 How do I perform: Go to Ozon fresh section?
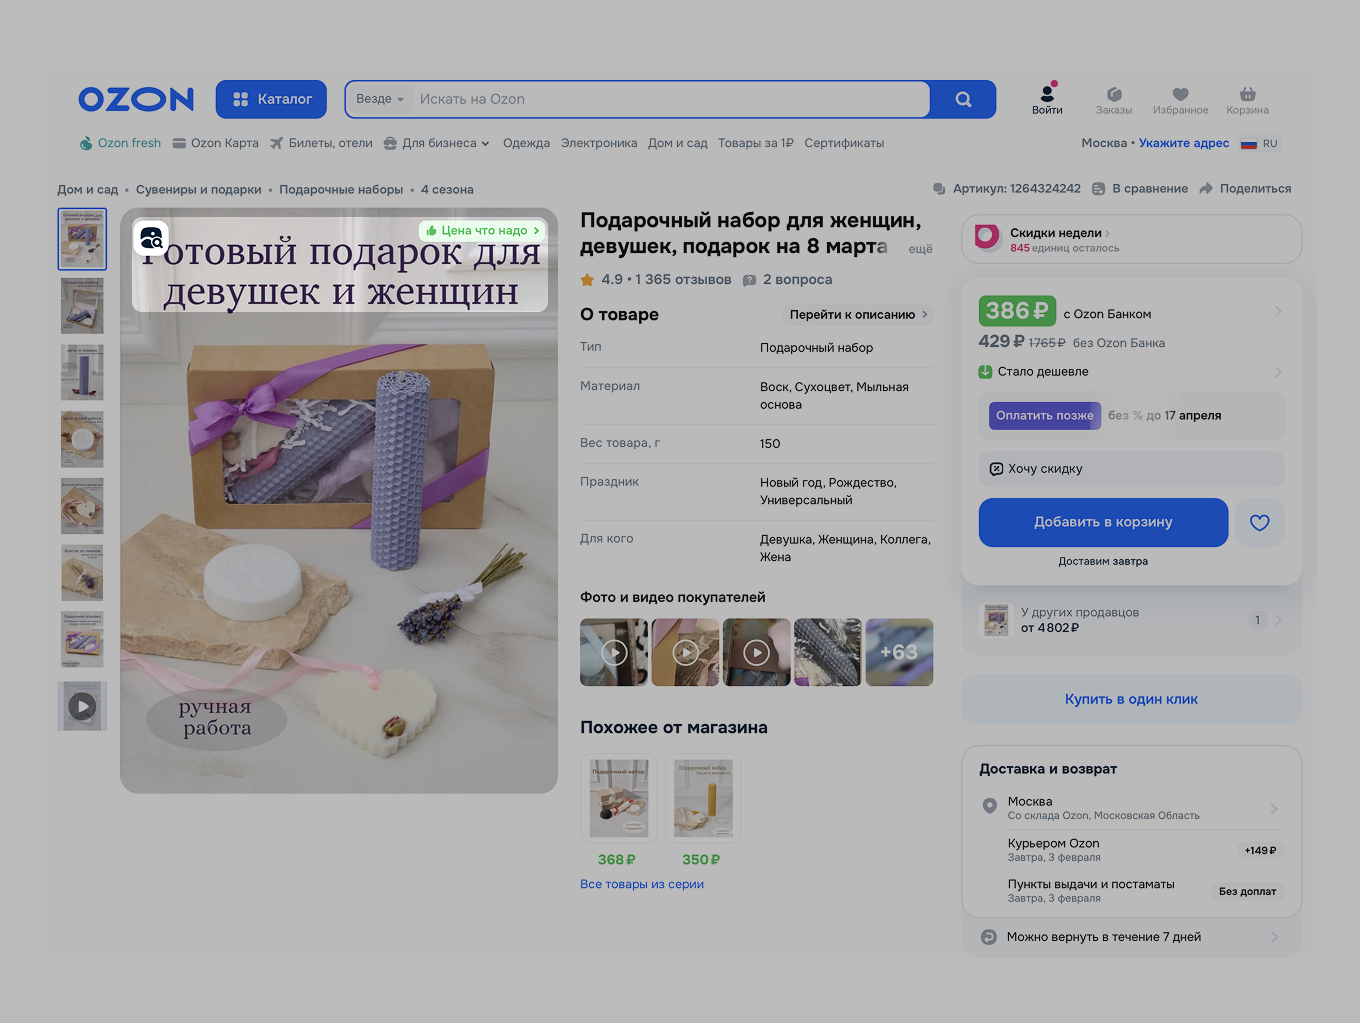click(x=120, y=143)
